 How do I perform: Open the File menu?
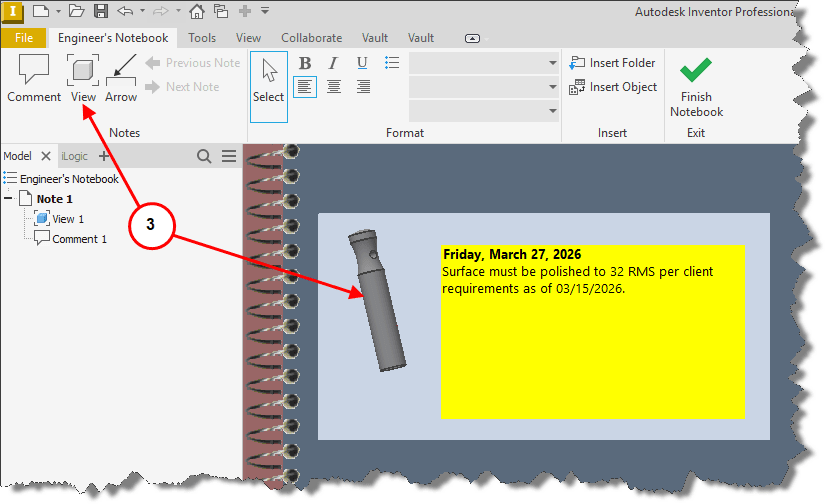[x=24, y=38]
